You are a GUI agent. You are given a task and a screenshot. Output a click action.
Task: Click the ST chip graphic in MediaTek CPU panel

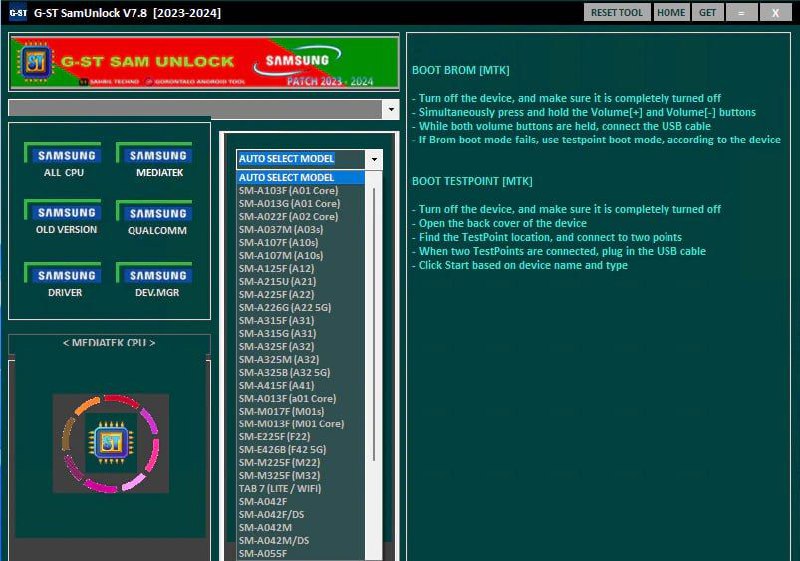coord(111,443)
